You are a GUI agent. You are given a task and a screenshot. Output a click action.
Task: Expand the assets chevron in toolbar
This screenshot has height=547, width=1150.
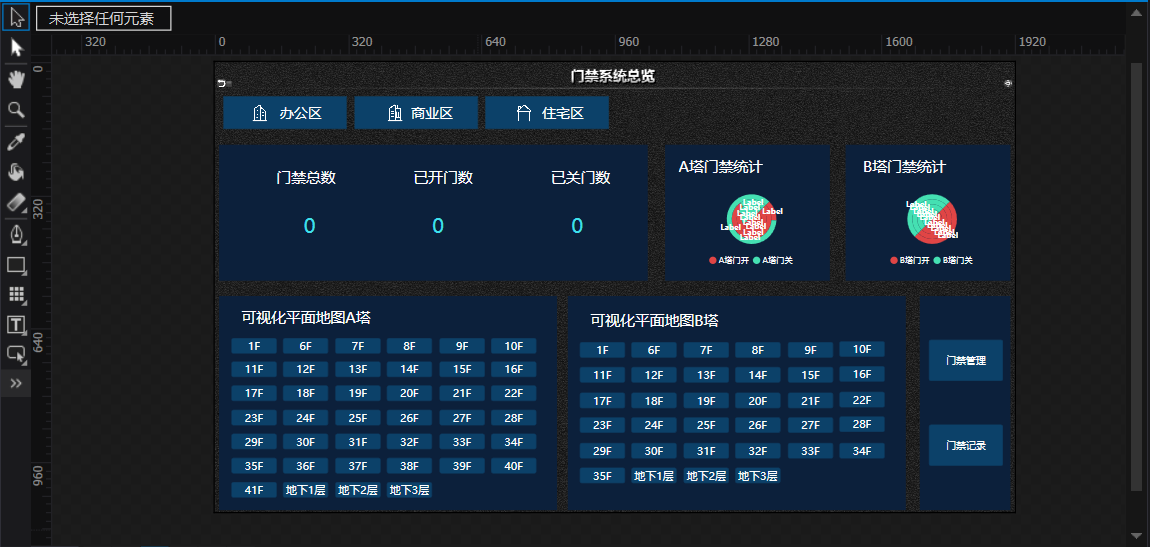17,383
